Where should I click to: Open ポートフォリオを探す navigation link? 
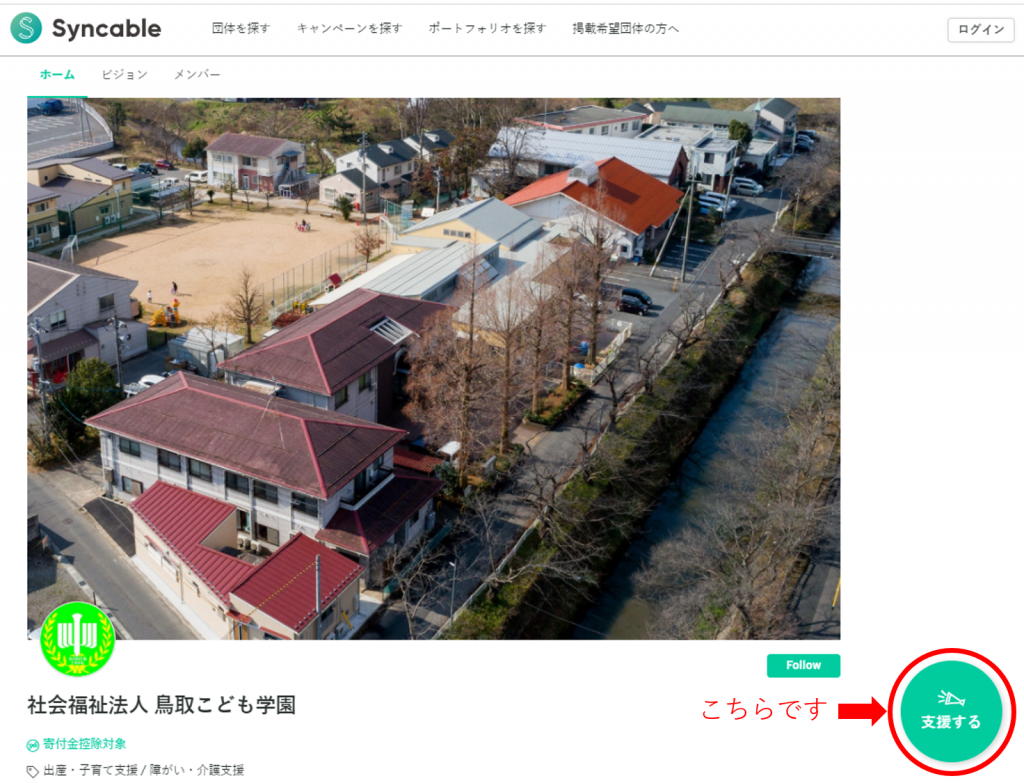[x=487, y=29]
